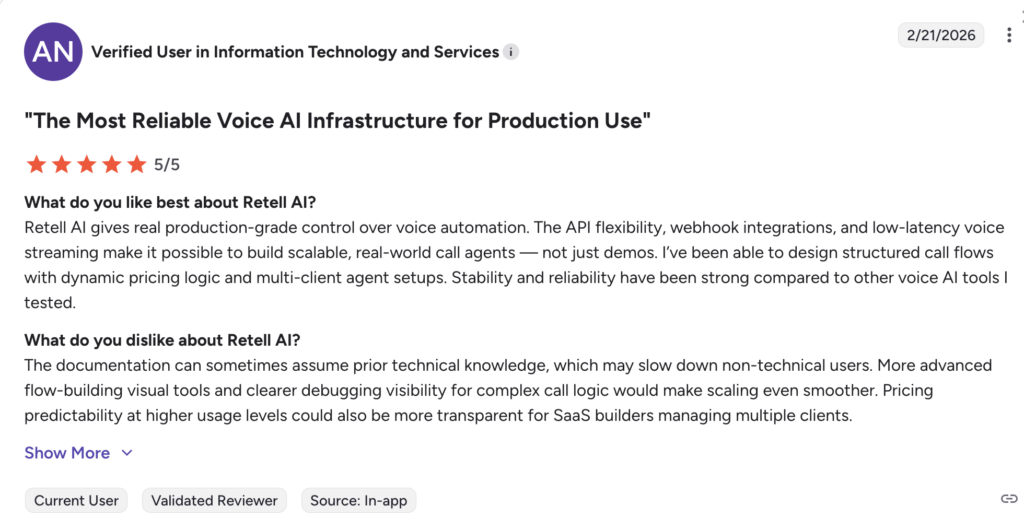This screenshot has width=1024, height=518.
Task: Open the review title about Reliable Voice AI
Action: pos(338,121)
